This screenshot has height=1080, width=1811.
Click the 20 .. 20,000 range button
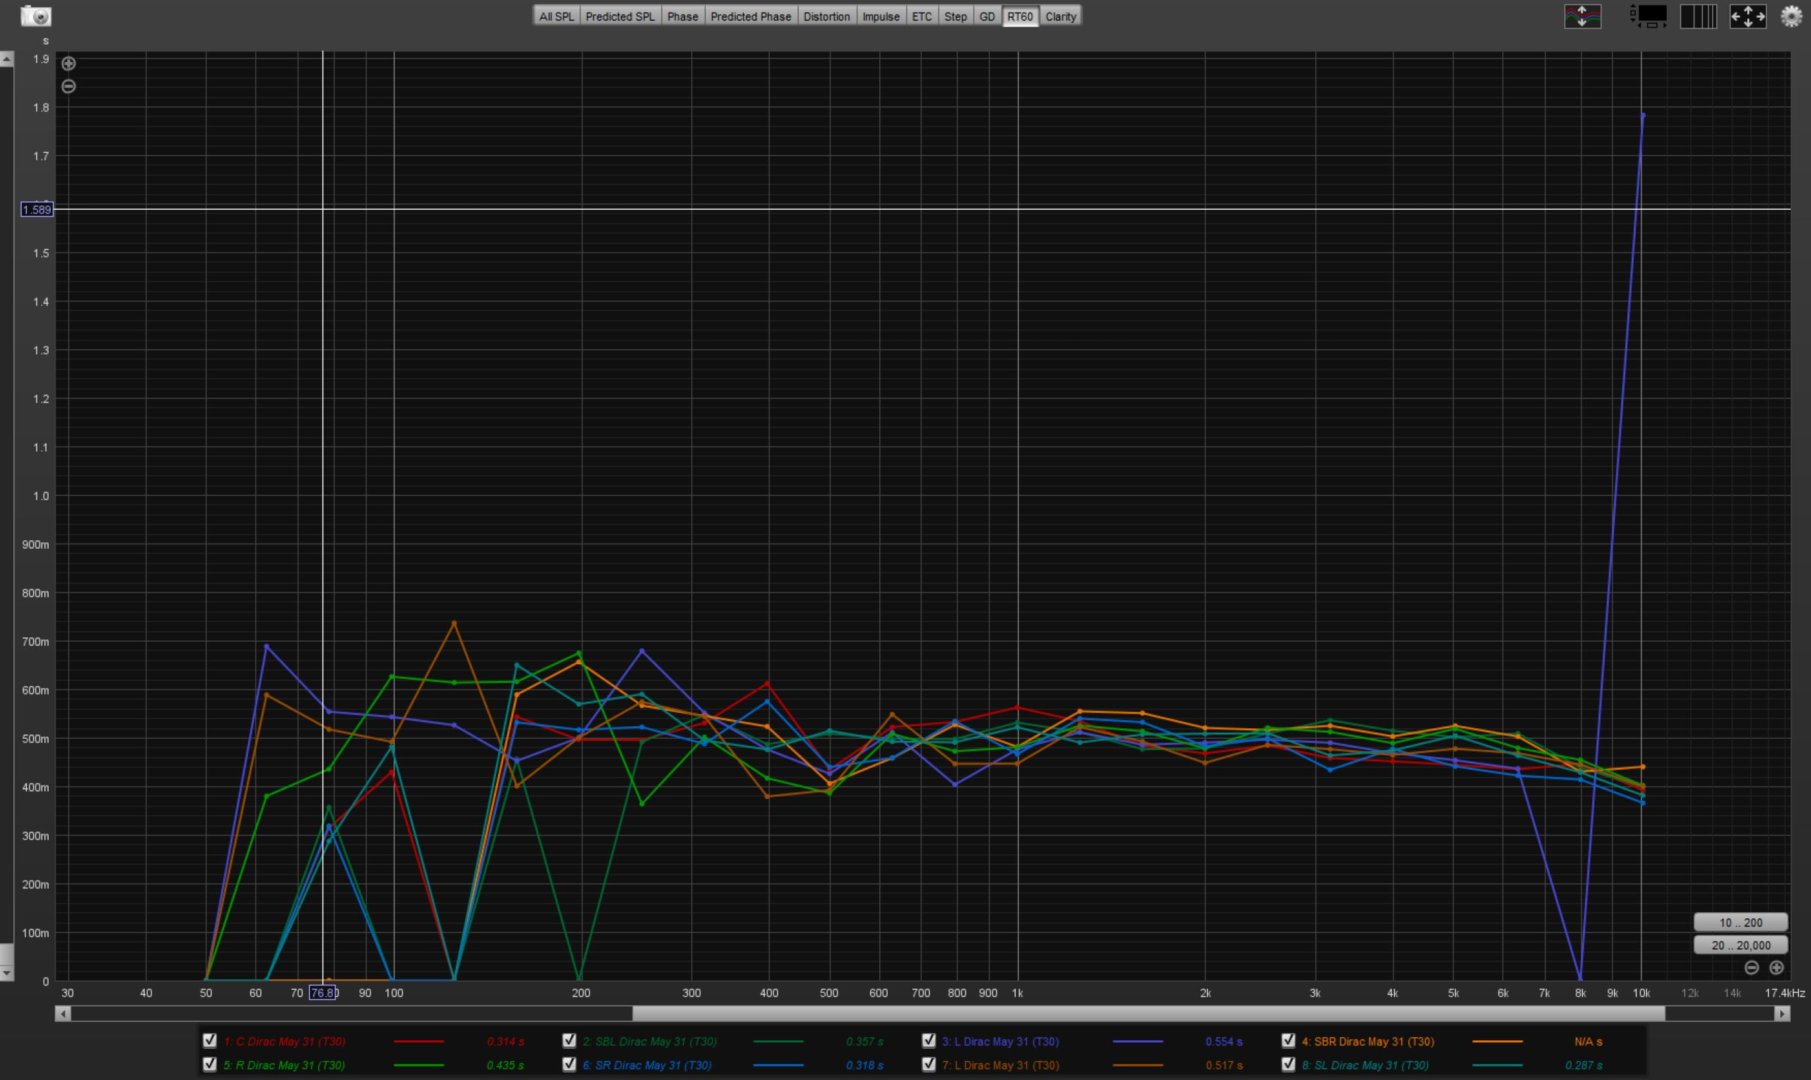click(1740, 945)
